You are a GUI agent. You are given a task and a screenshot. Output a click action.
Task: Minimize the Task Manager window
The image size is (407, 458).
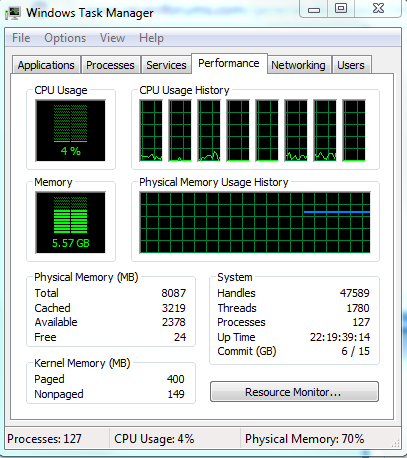(x=314, y=9)
